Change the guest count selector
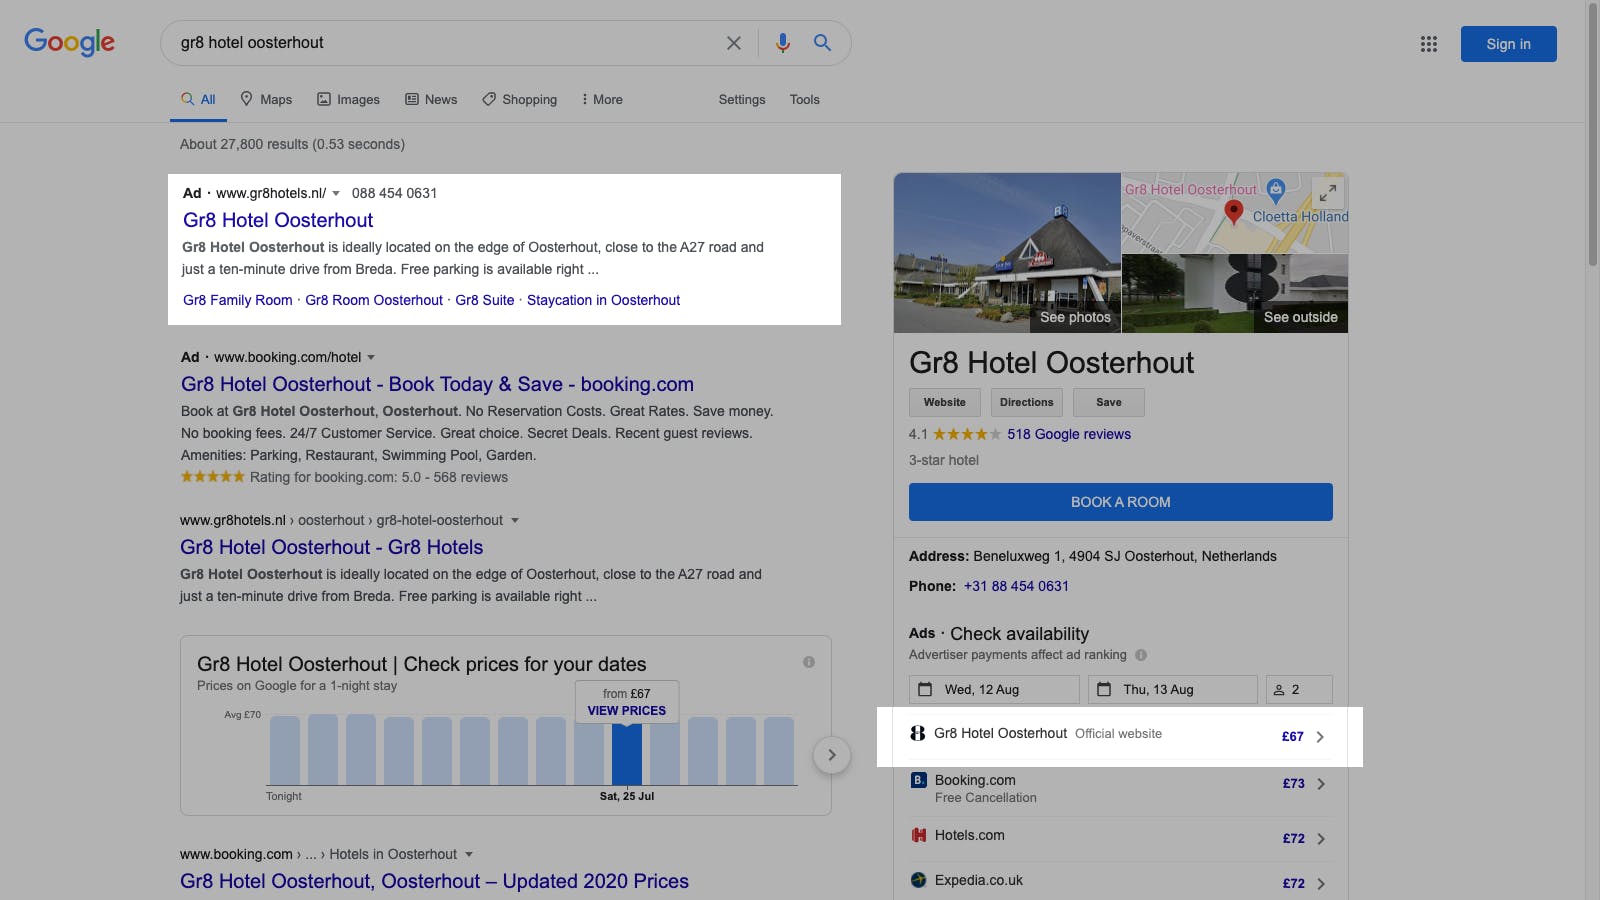The width and height of the screenshot is (1600, 900). coord(1299,689)
